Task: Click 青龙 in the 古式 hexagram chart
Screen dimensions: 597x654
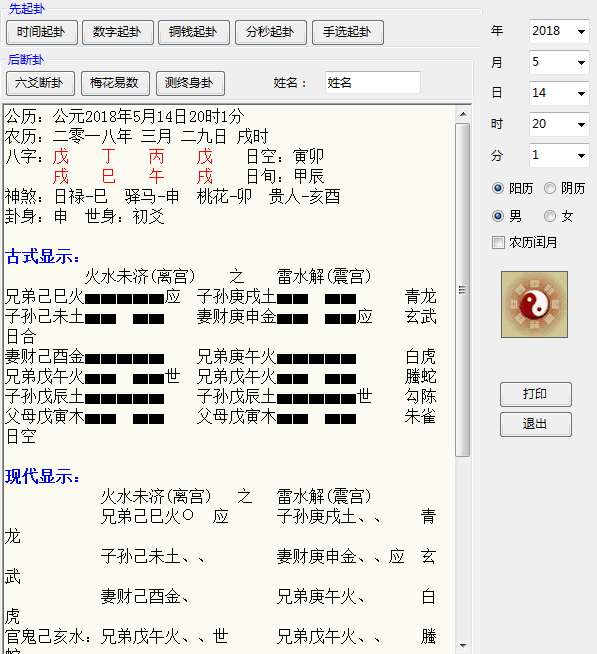Action: pos(421,297)
